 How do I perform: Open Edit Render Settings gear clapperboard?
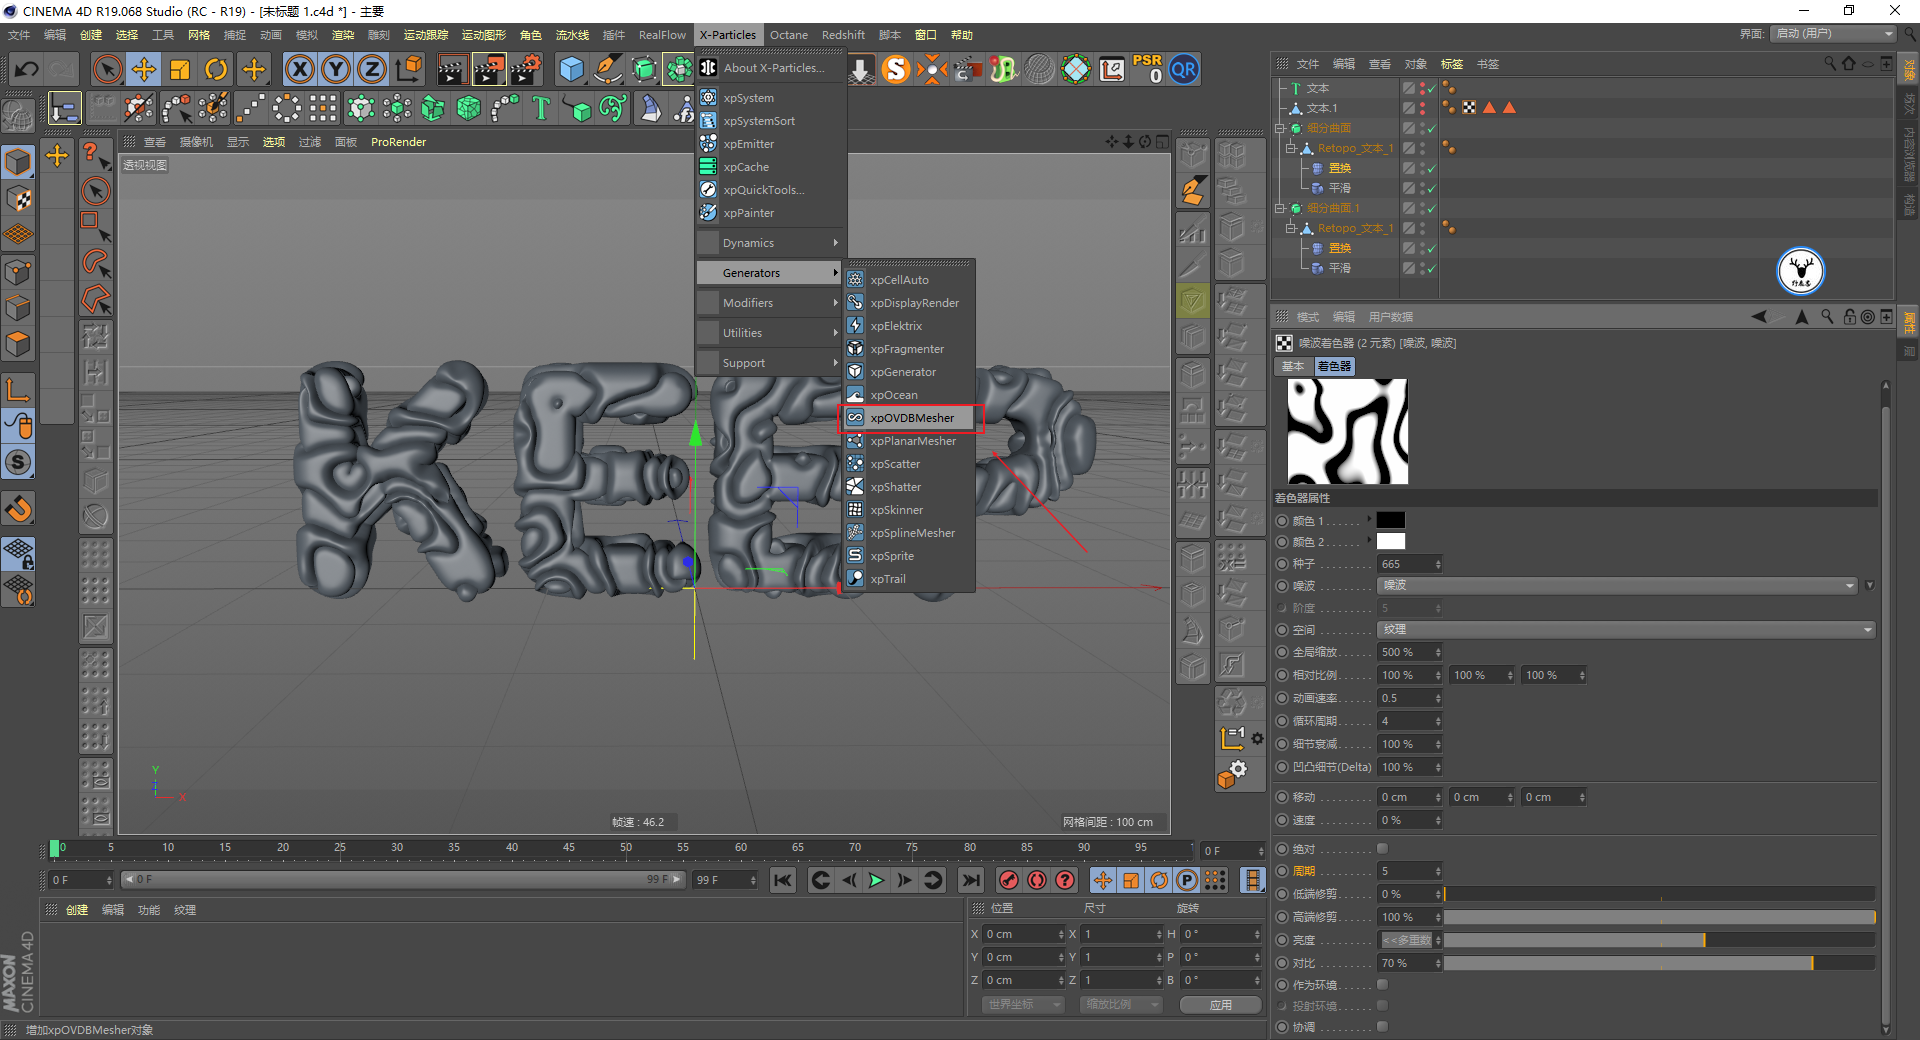[526, 69]
